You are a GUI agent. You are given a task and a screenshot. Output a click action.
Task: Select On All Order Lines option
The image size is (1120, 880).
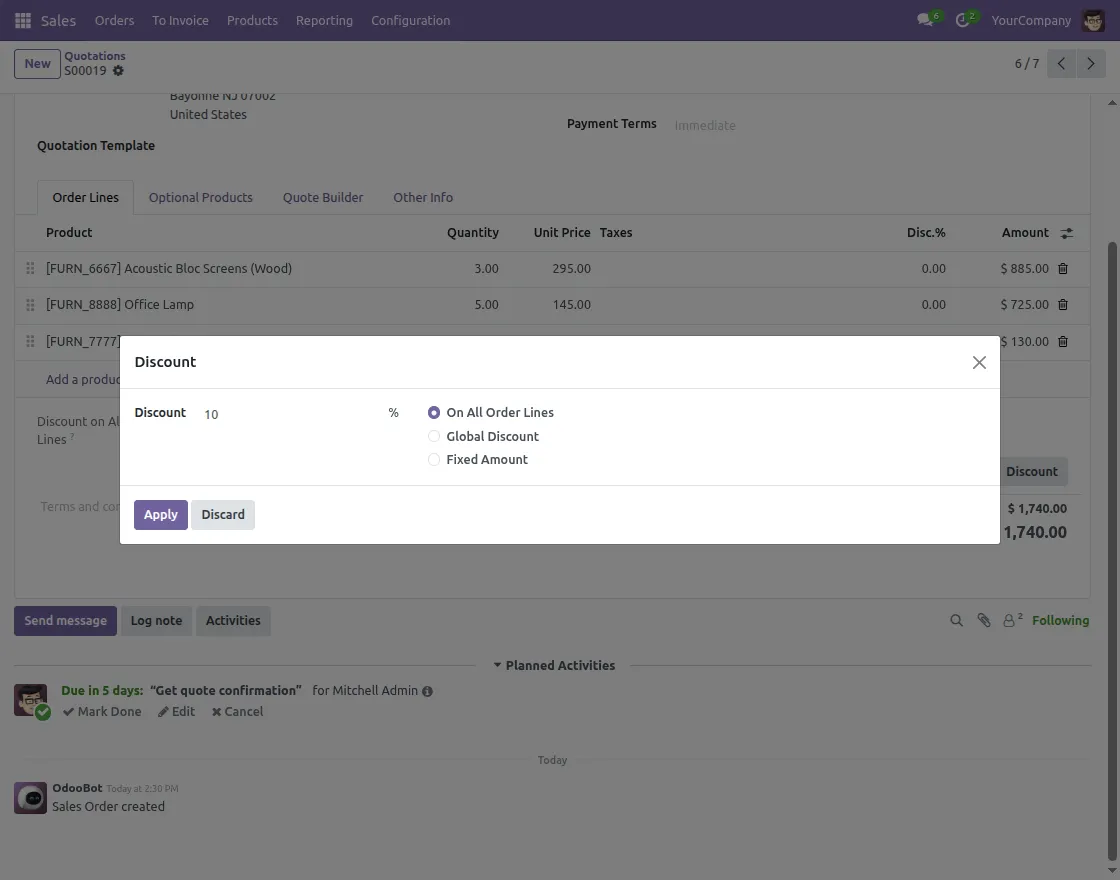click(x=434, y=412)
